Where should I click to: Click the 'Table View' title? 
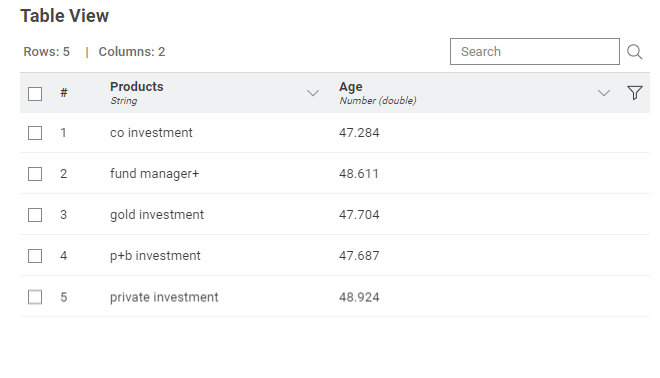64,16
